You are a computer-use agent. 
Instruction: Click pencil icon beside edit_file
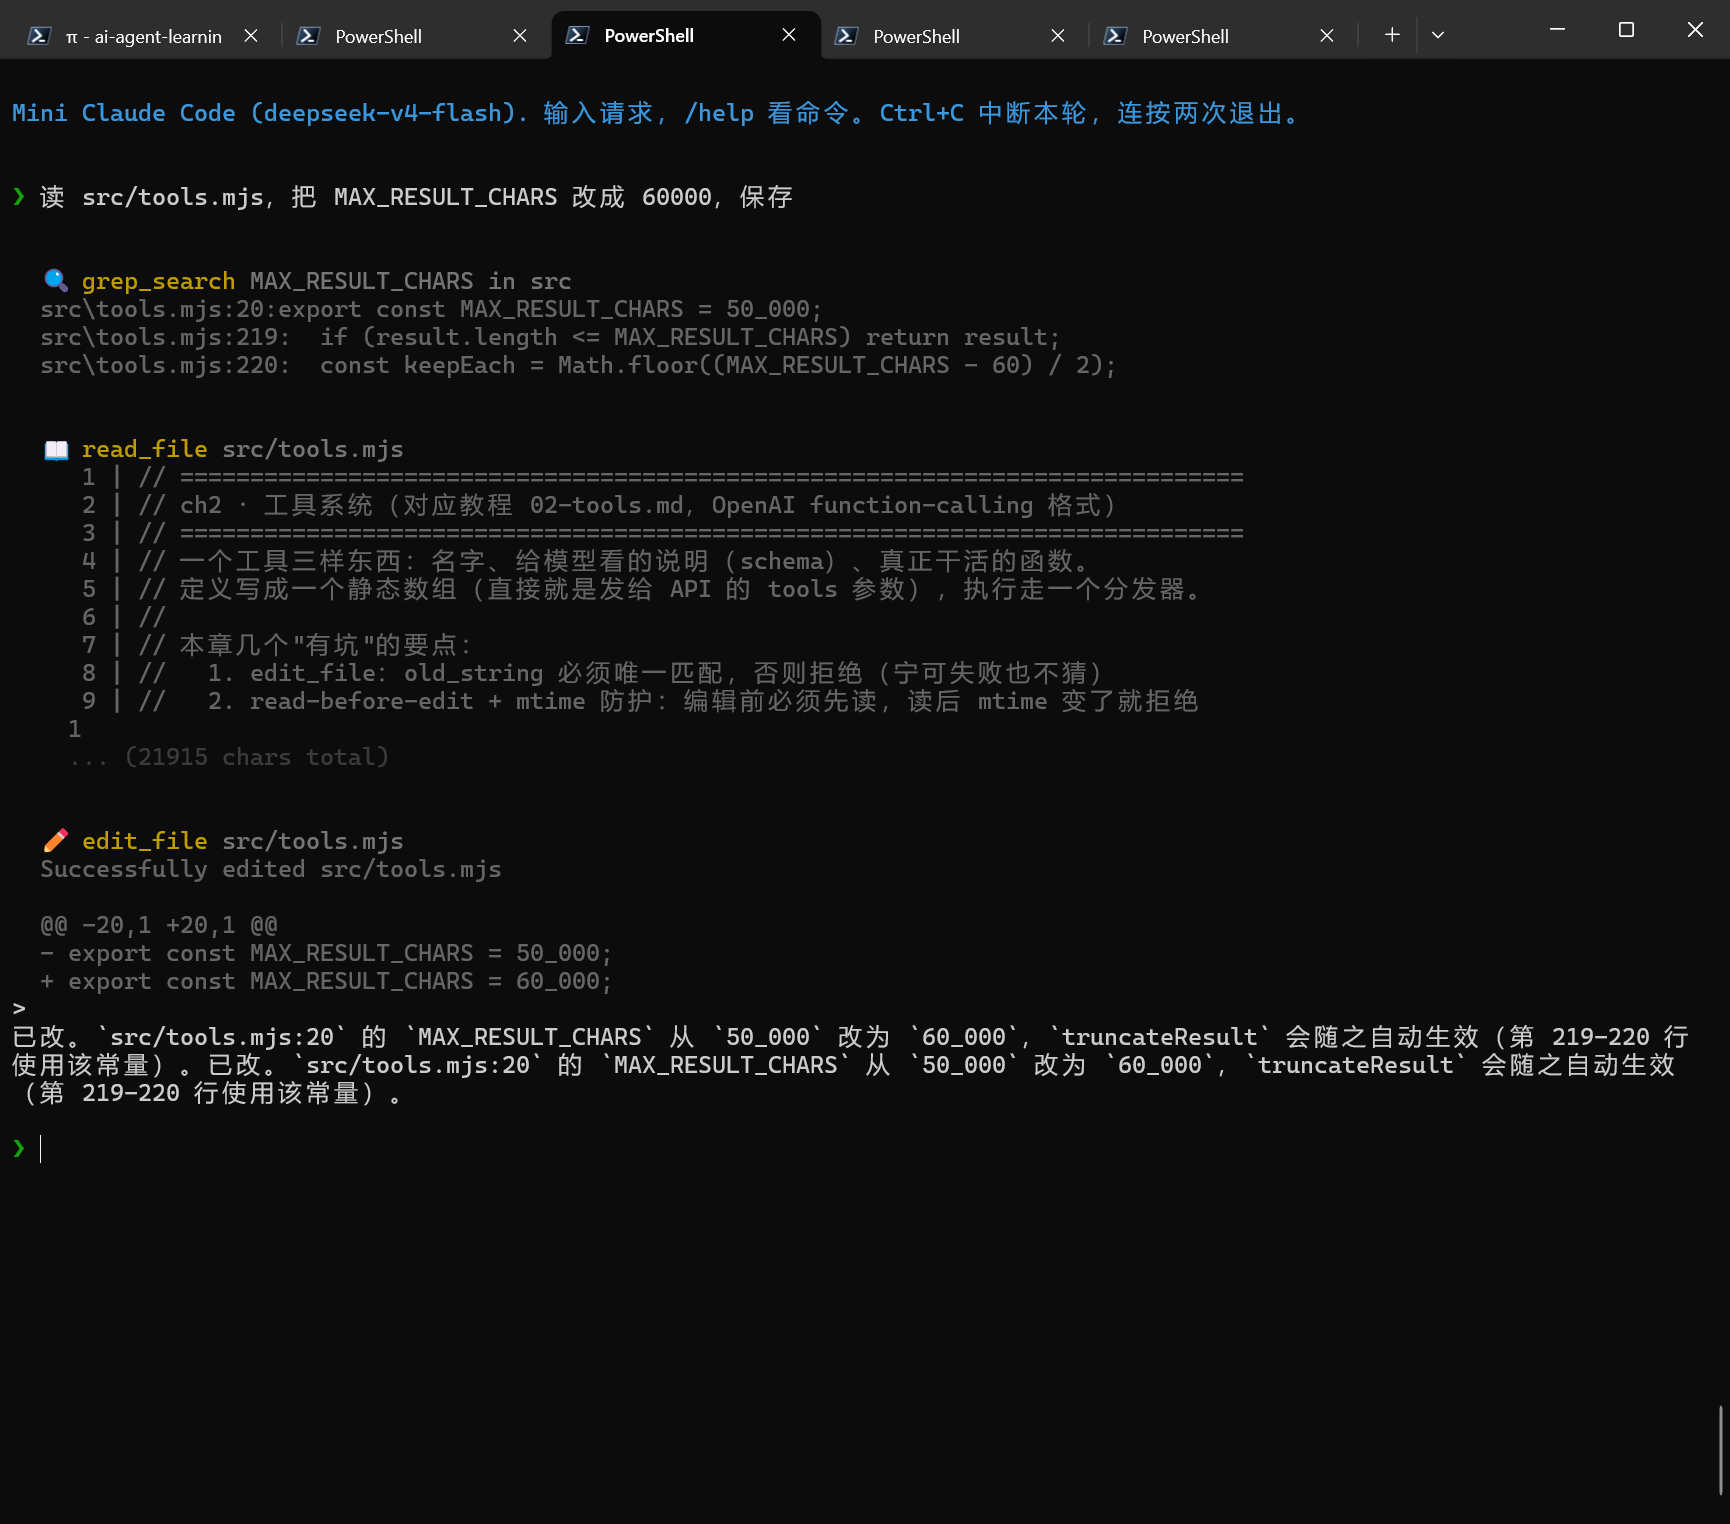point(56,840)
